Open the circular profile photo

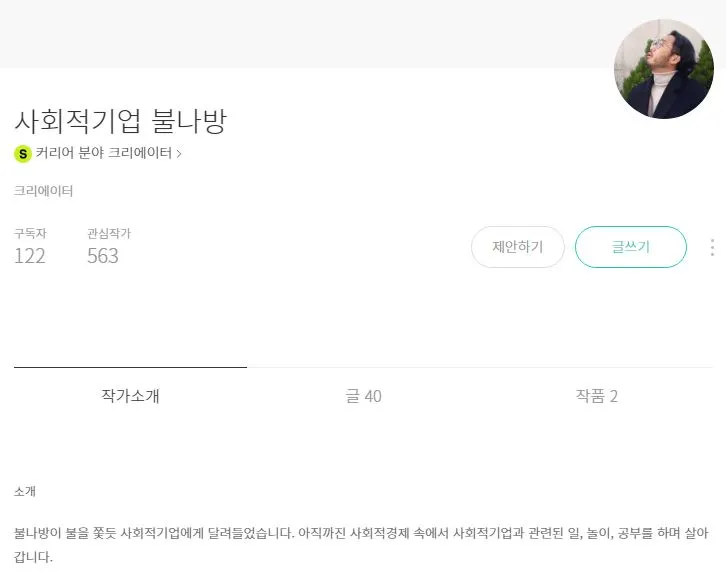pos(663,69)
